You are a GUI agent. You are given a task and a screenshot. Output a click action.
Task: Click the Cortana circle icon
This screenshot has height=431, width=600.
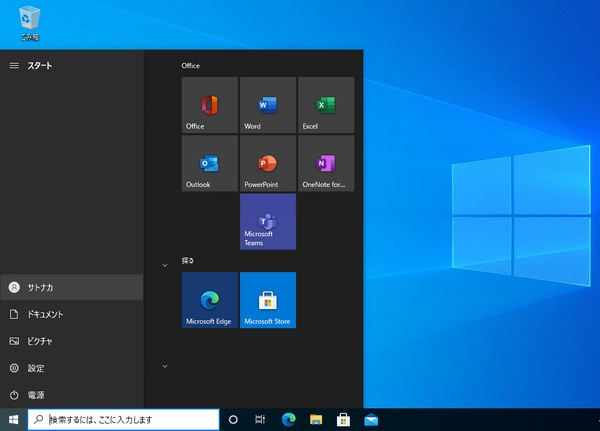coord(233,420)
